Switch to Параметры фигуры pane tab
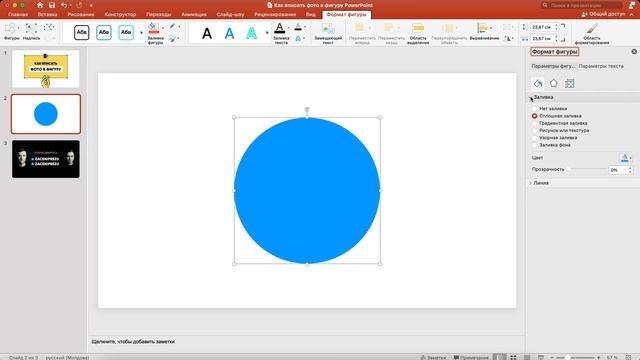 553,66
